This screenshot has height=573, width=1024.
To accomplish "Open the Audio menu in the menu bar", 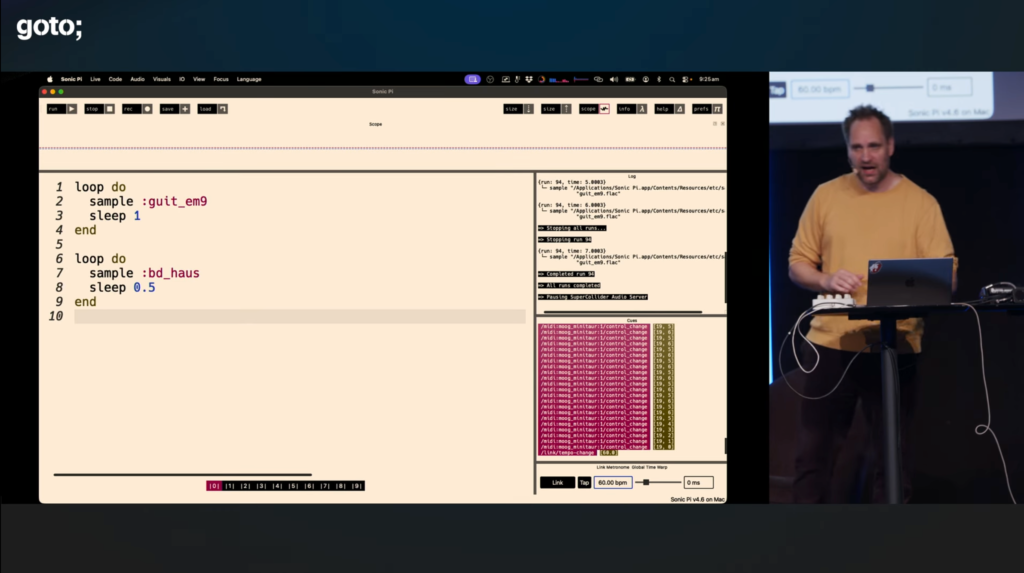I will tap(137, 79).
